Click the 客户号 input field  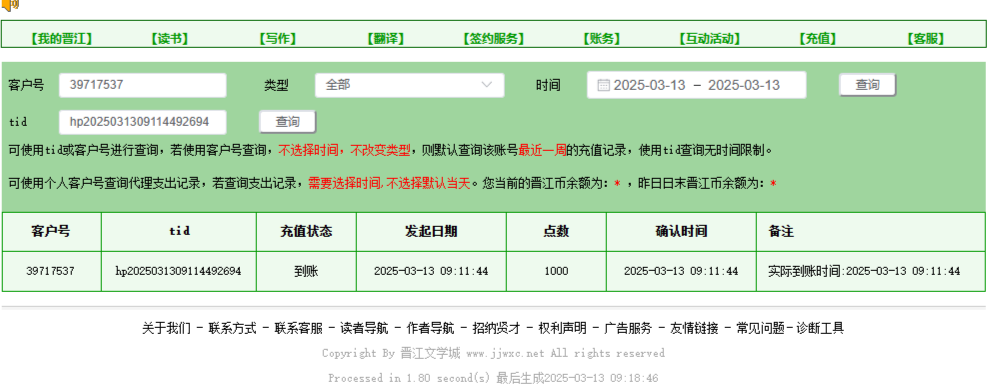pyautogui.click(x=142, y=85)
